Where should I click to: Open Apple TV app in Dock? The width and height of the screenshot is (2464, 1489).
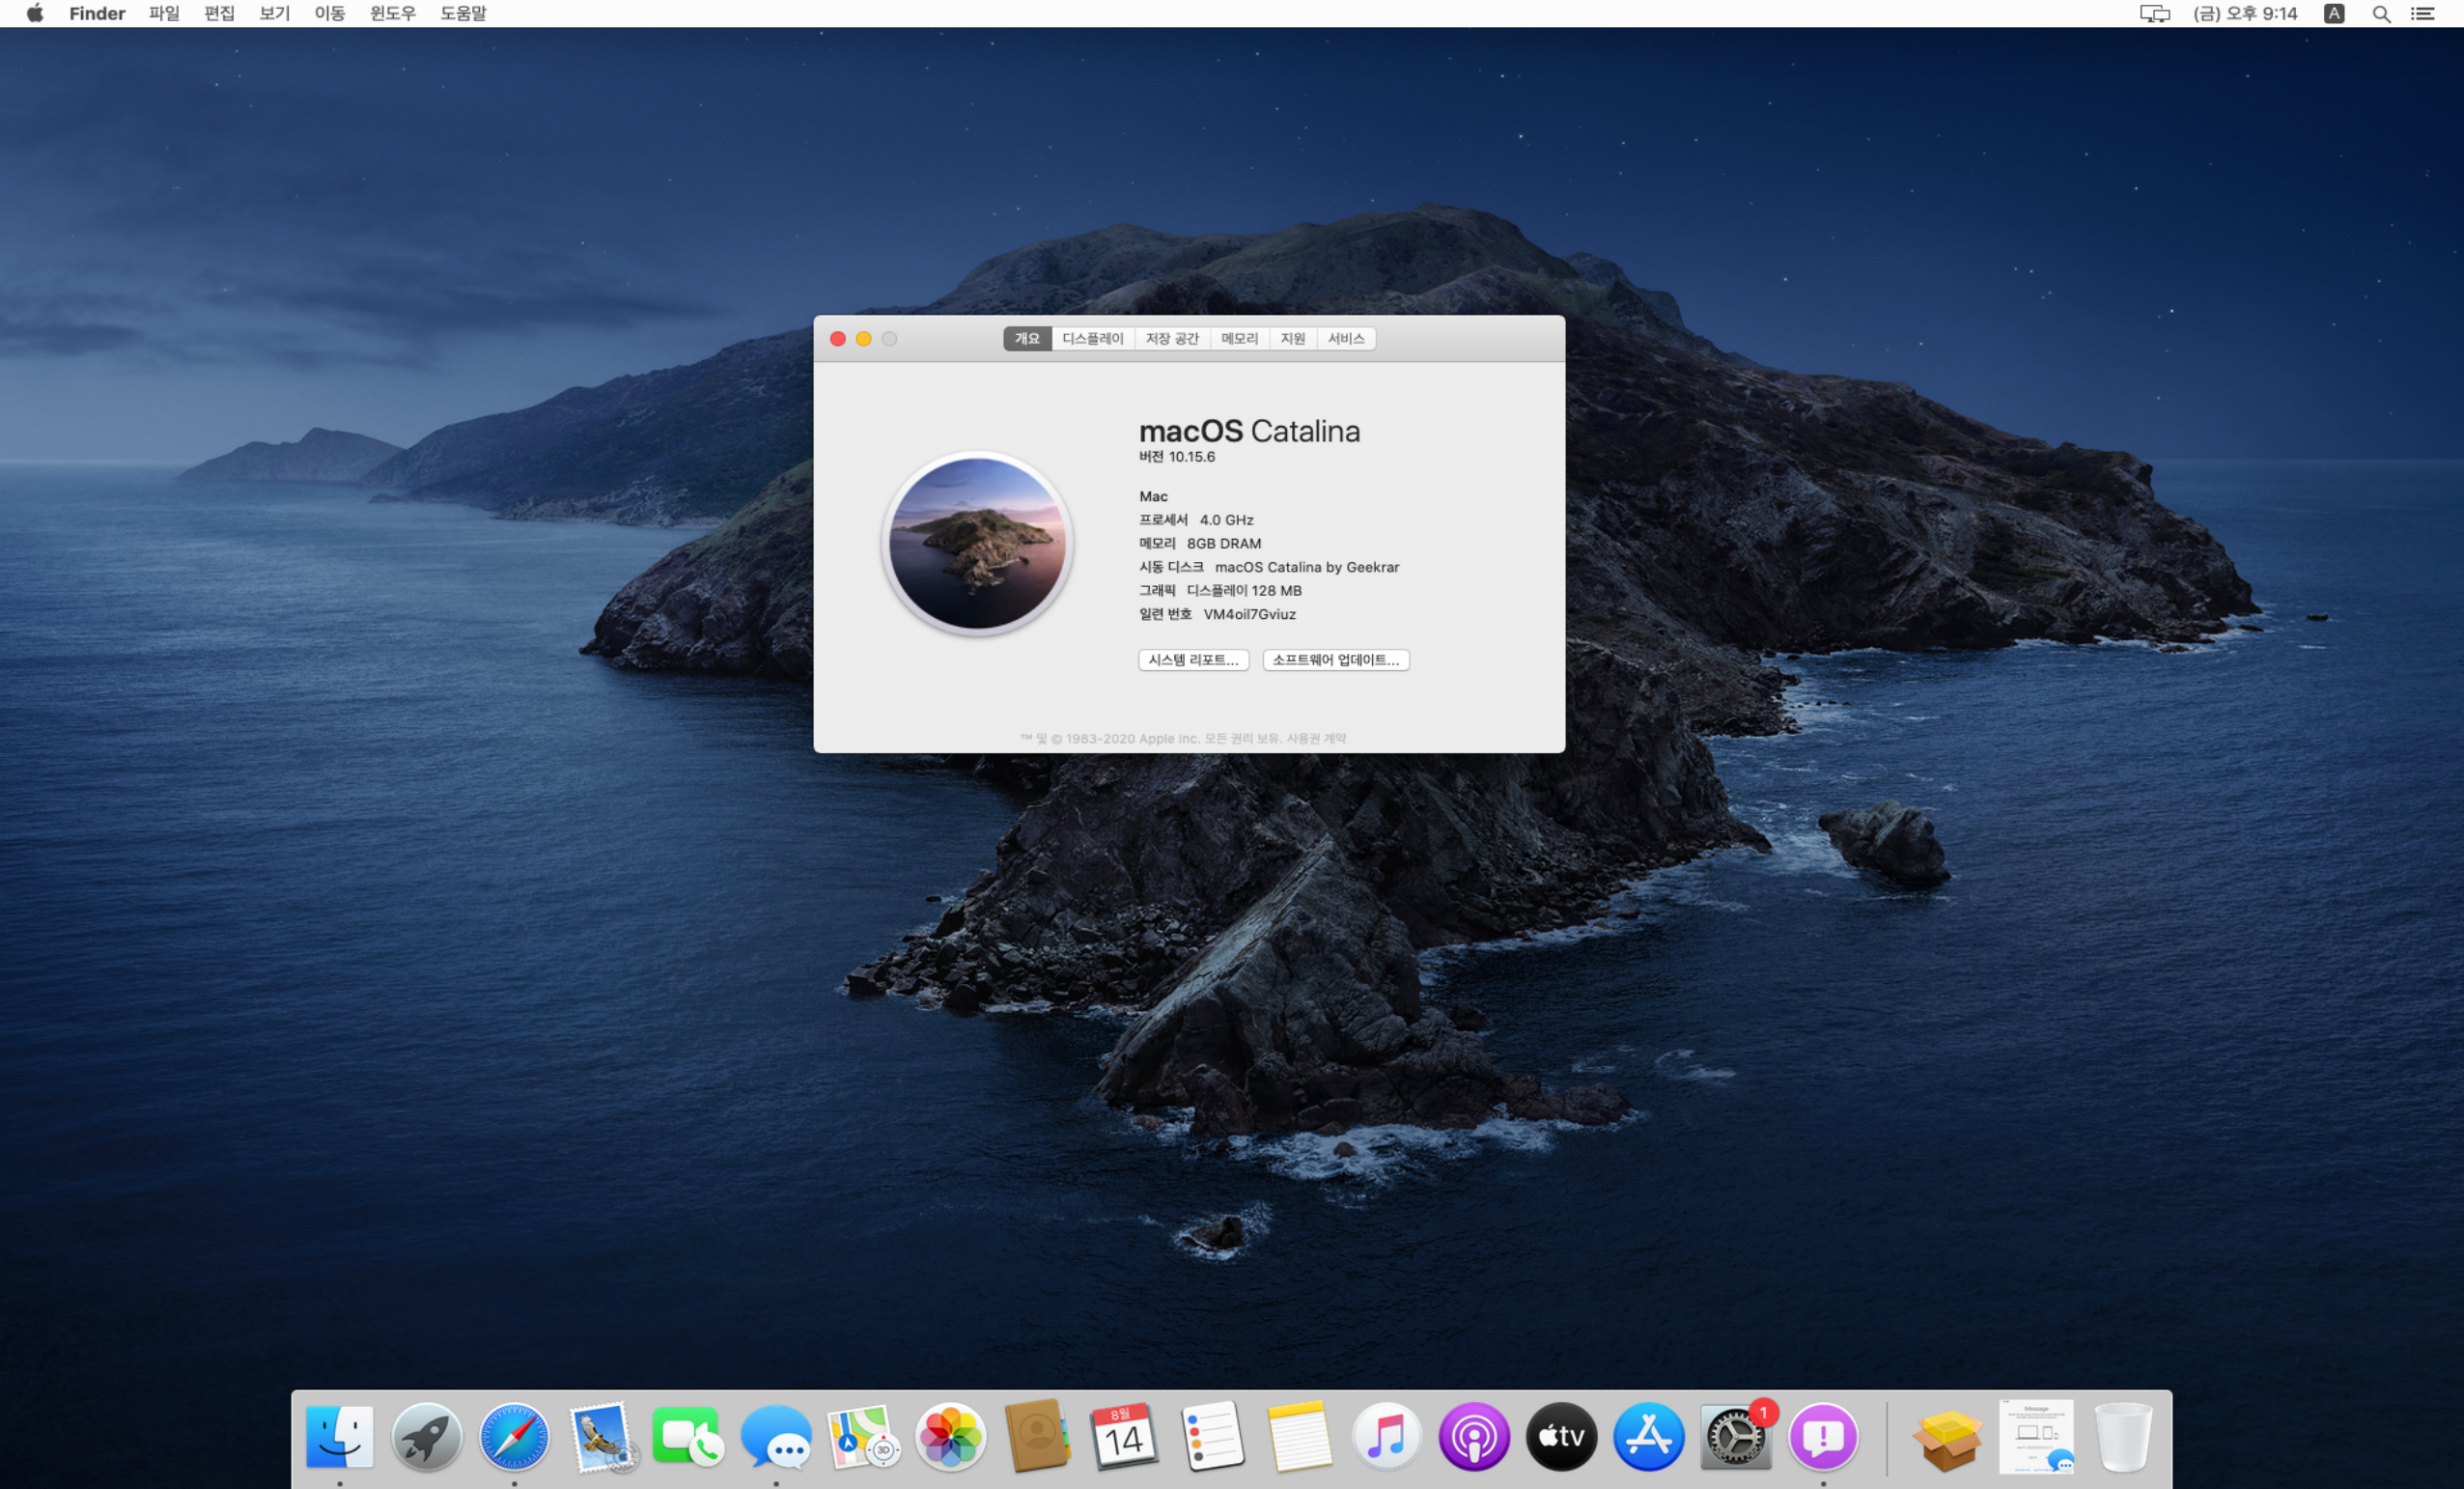coord(1561,1436)
